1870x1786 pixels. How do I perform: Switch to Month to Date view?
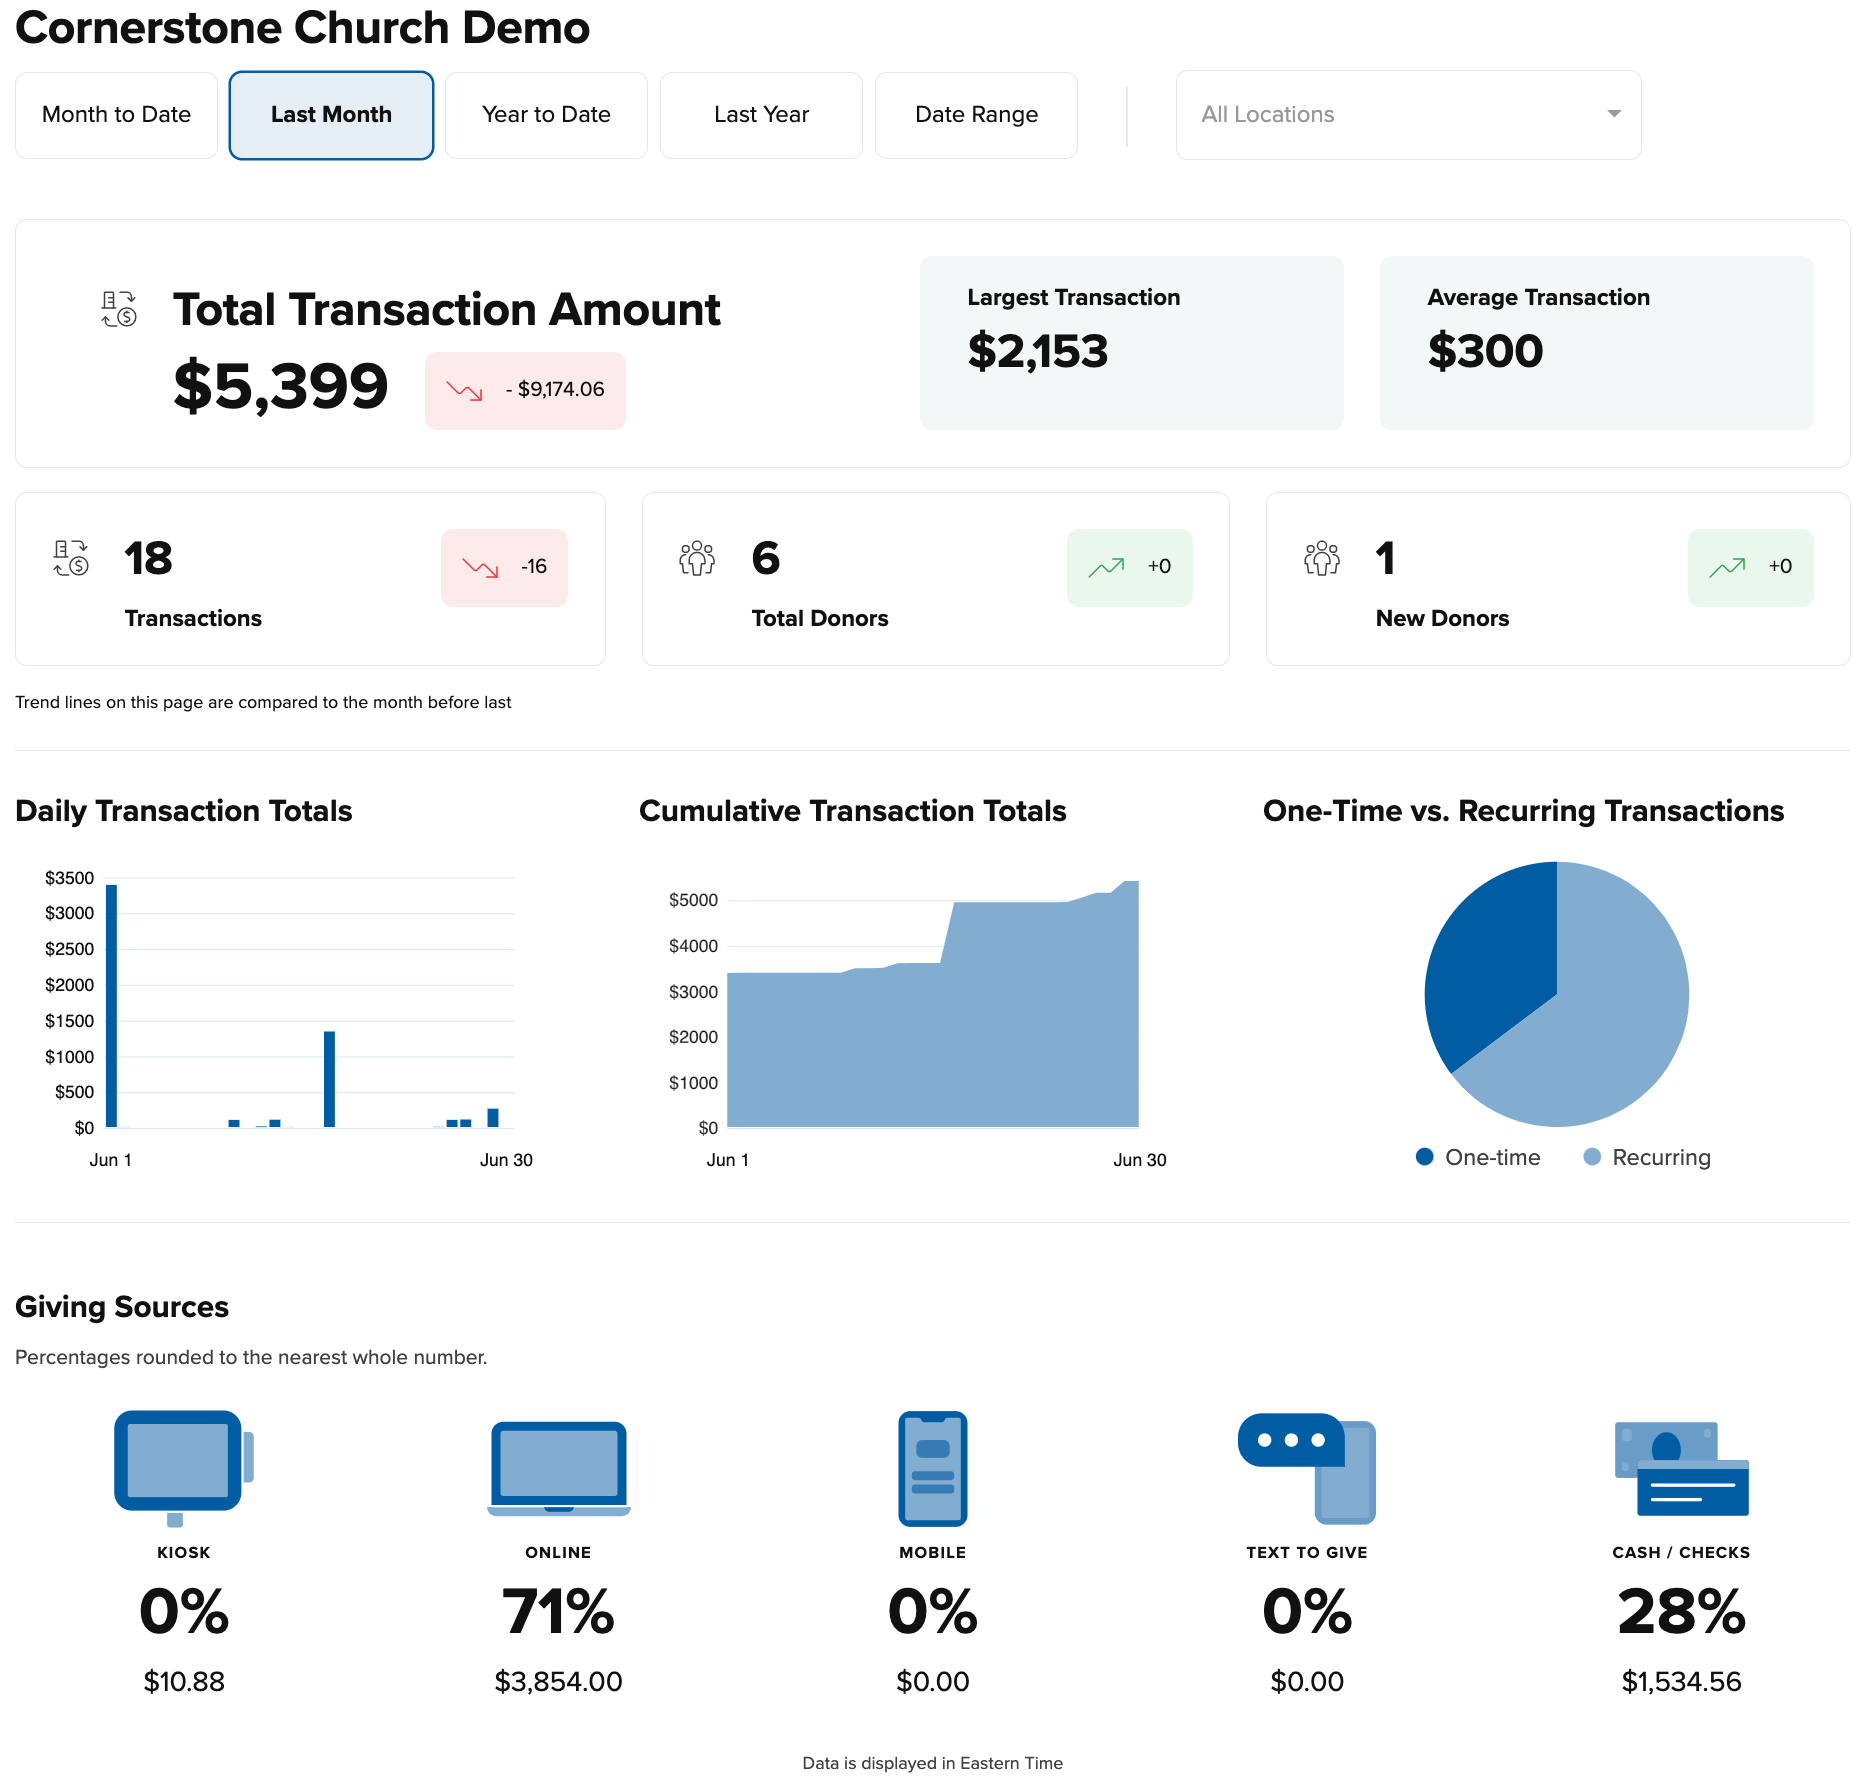coord(116,115)
